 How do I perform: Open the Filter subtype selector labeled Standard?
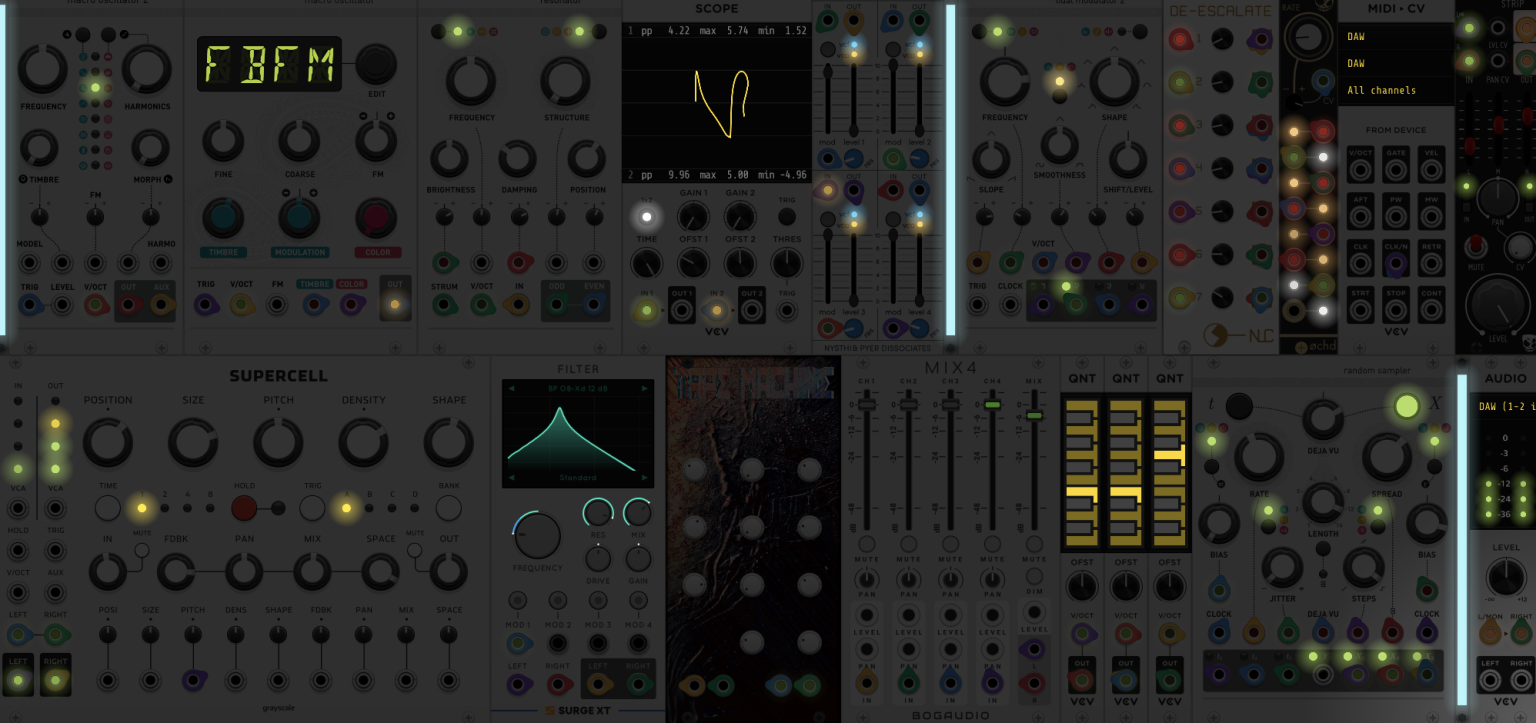click(x=578, y=478)
